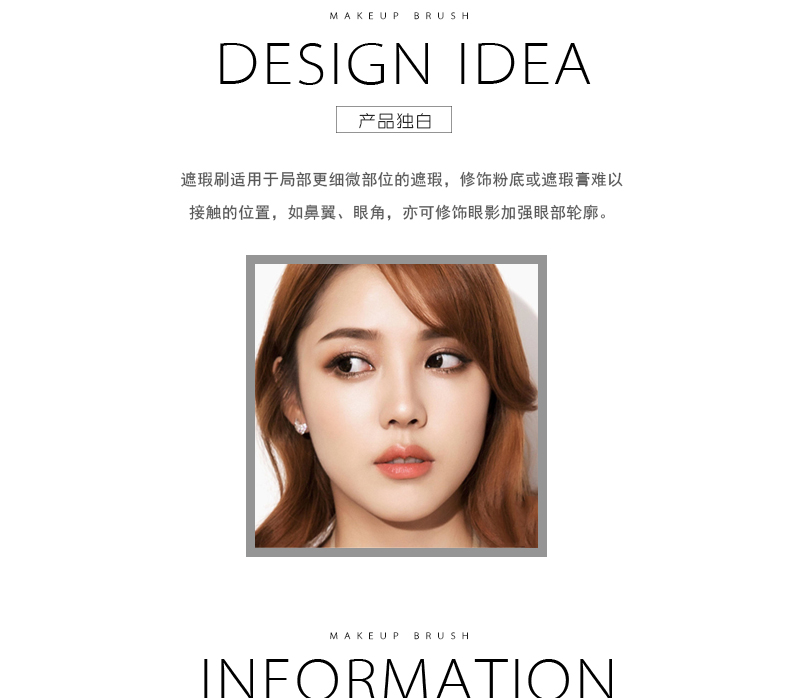
Task: Click MAKEUP BRUSH subtitle above DESIGN IDEA
Action: (x=400, y=16)
